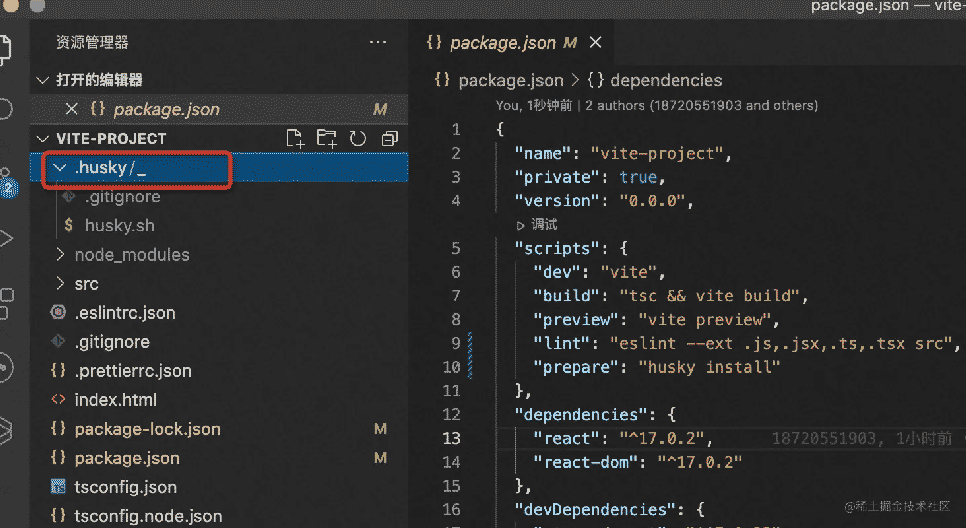This screenshot has height=528, width=966.
Task: Refresh the explorer file tree
Action: click(x=357, y=138)
